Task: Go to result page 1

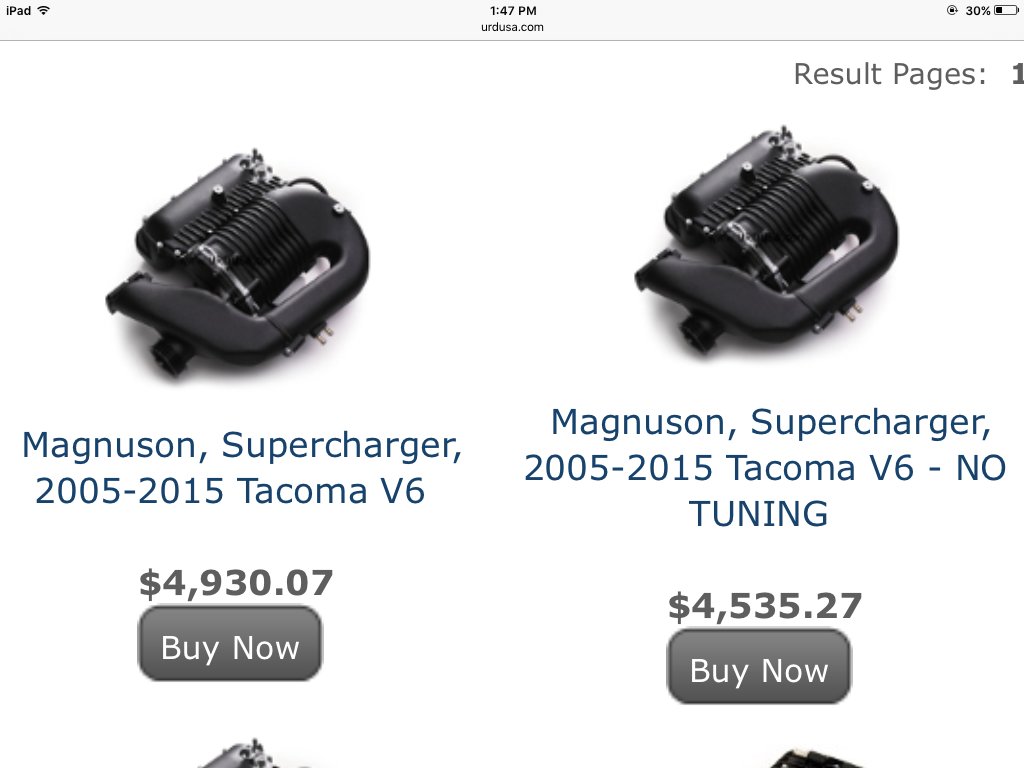Action: click(x=1017, y=74)
